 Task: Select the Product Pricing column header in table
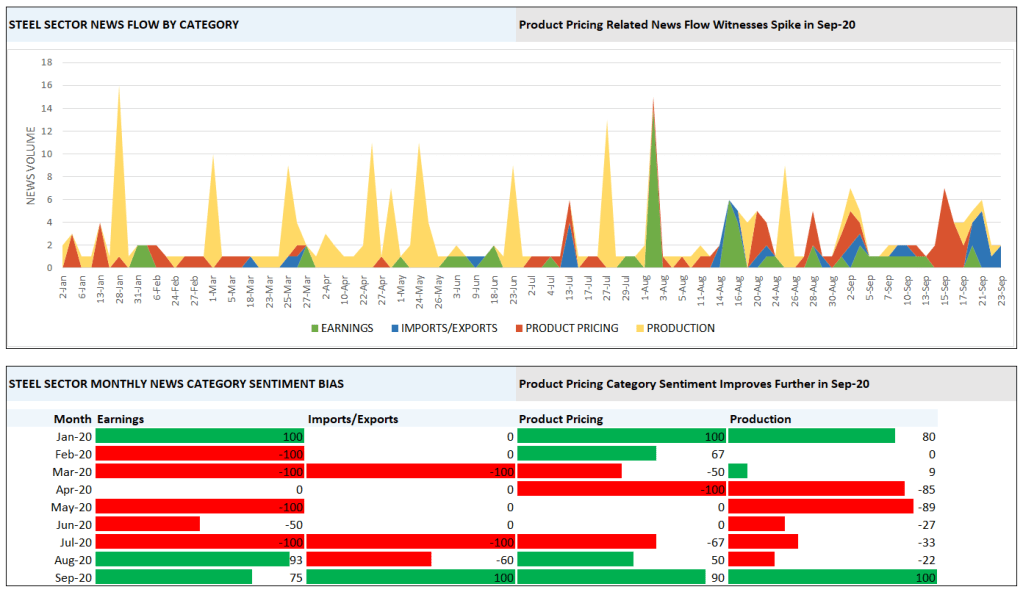pyautogui.click(x=561, y=419)
